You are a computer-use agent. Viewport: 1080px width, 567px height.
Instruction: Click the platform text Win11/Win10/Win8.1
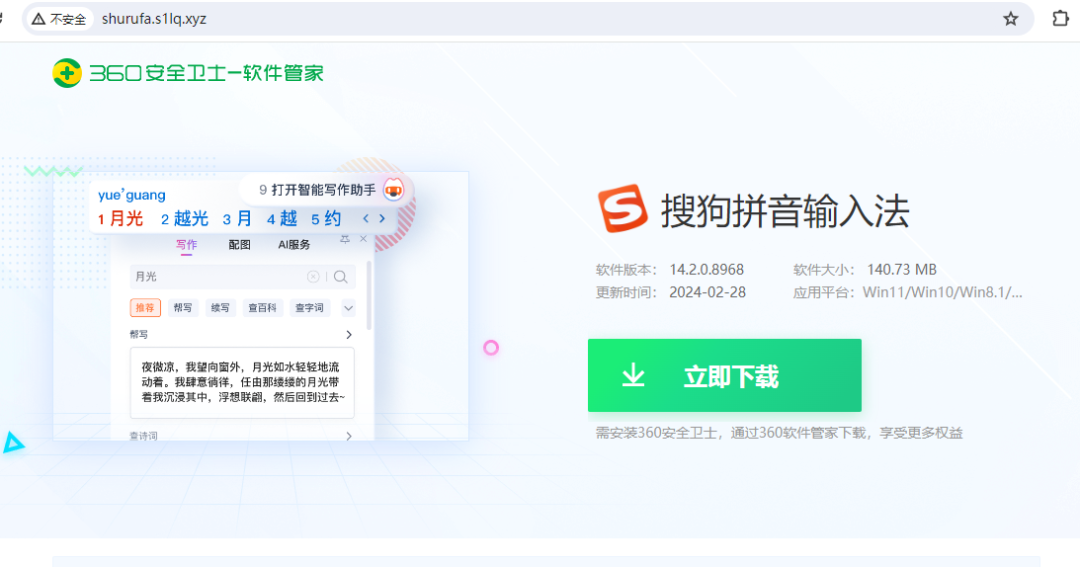coord(942,292)
